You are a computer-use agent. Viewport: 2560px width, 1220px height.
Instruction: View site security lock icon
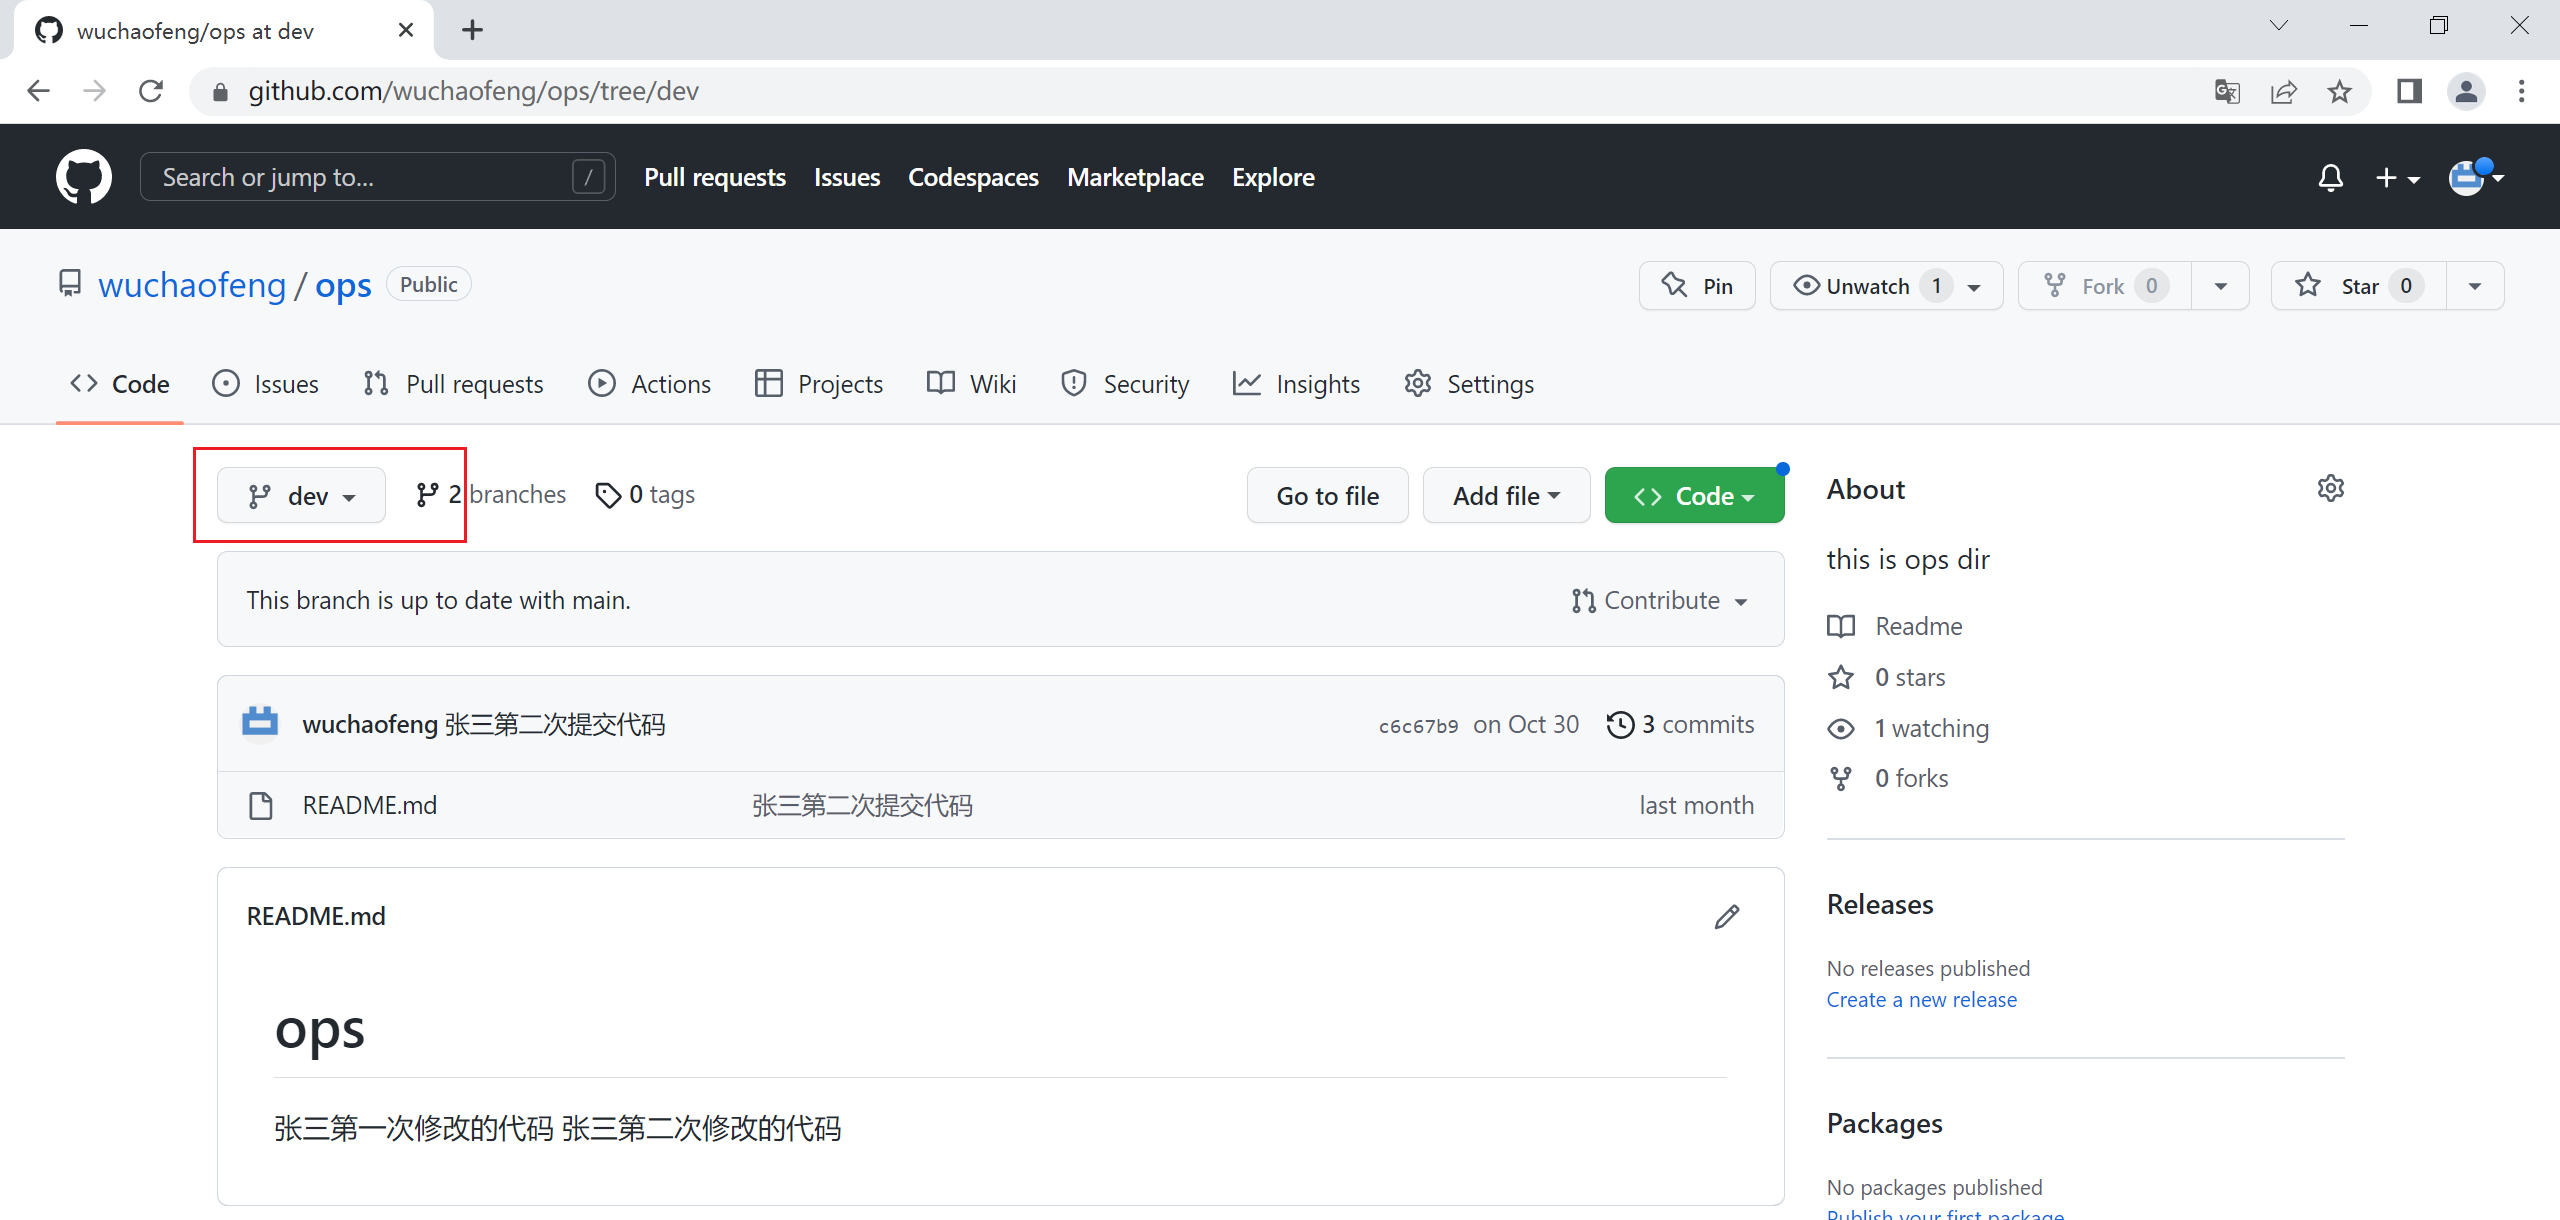click(x=221, y=92)
